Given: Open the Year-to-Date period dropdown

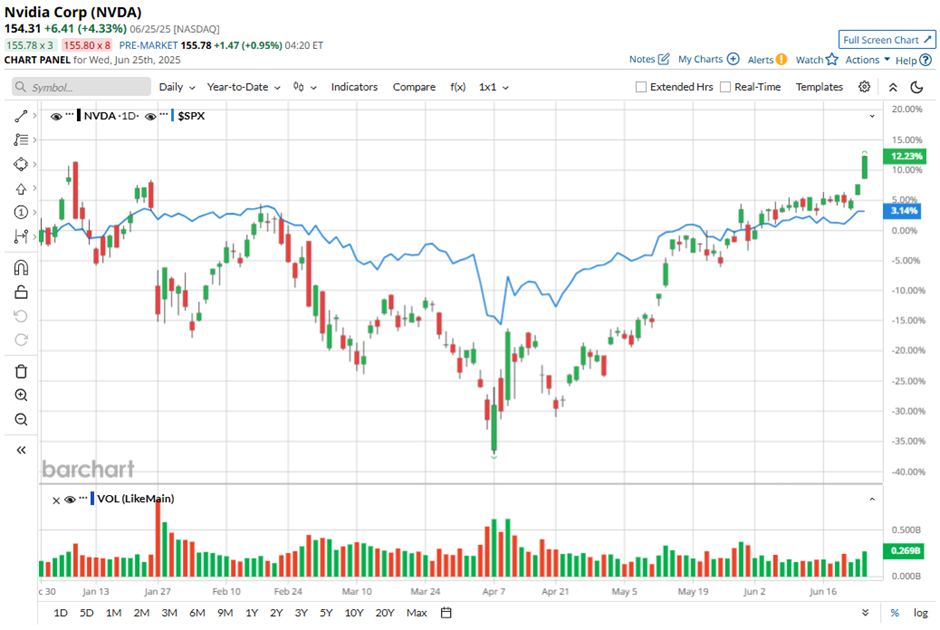Looking at the screenshot, I should (243, 87).
